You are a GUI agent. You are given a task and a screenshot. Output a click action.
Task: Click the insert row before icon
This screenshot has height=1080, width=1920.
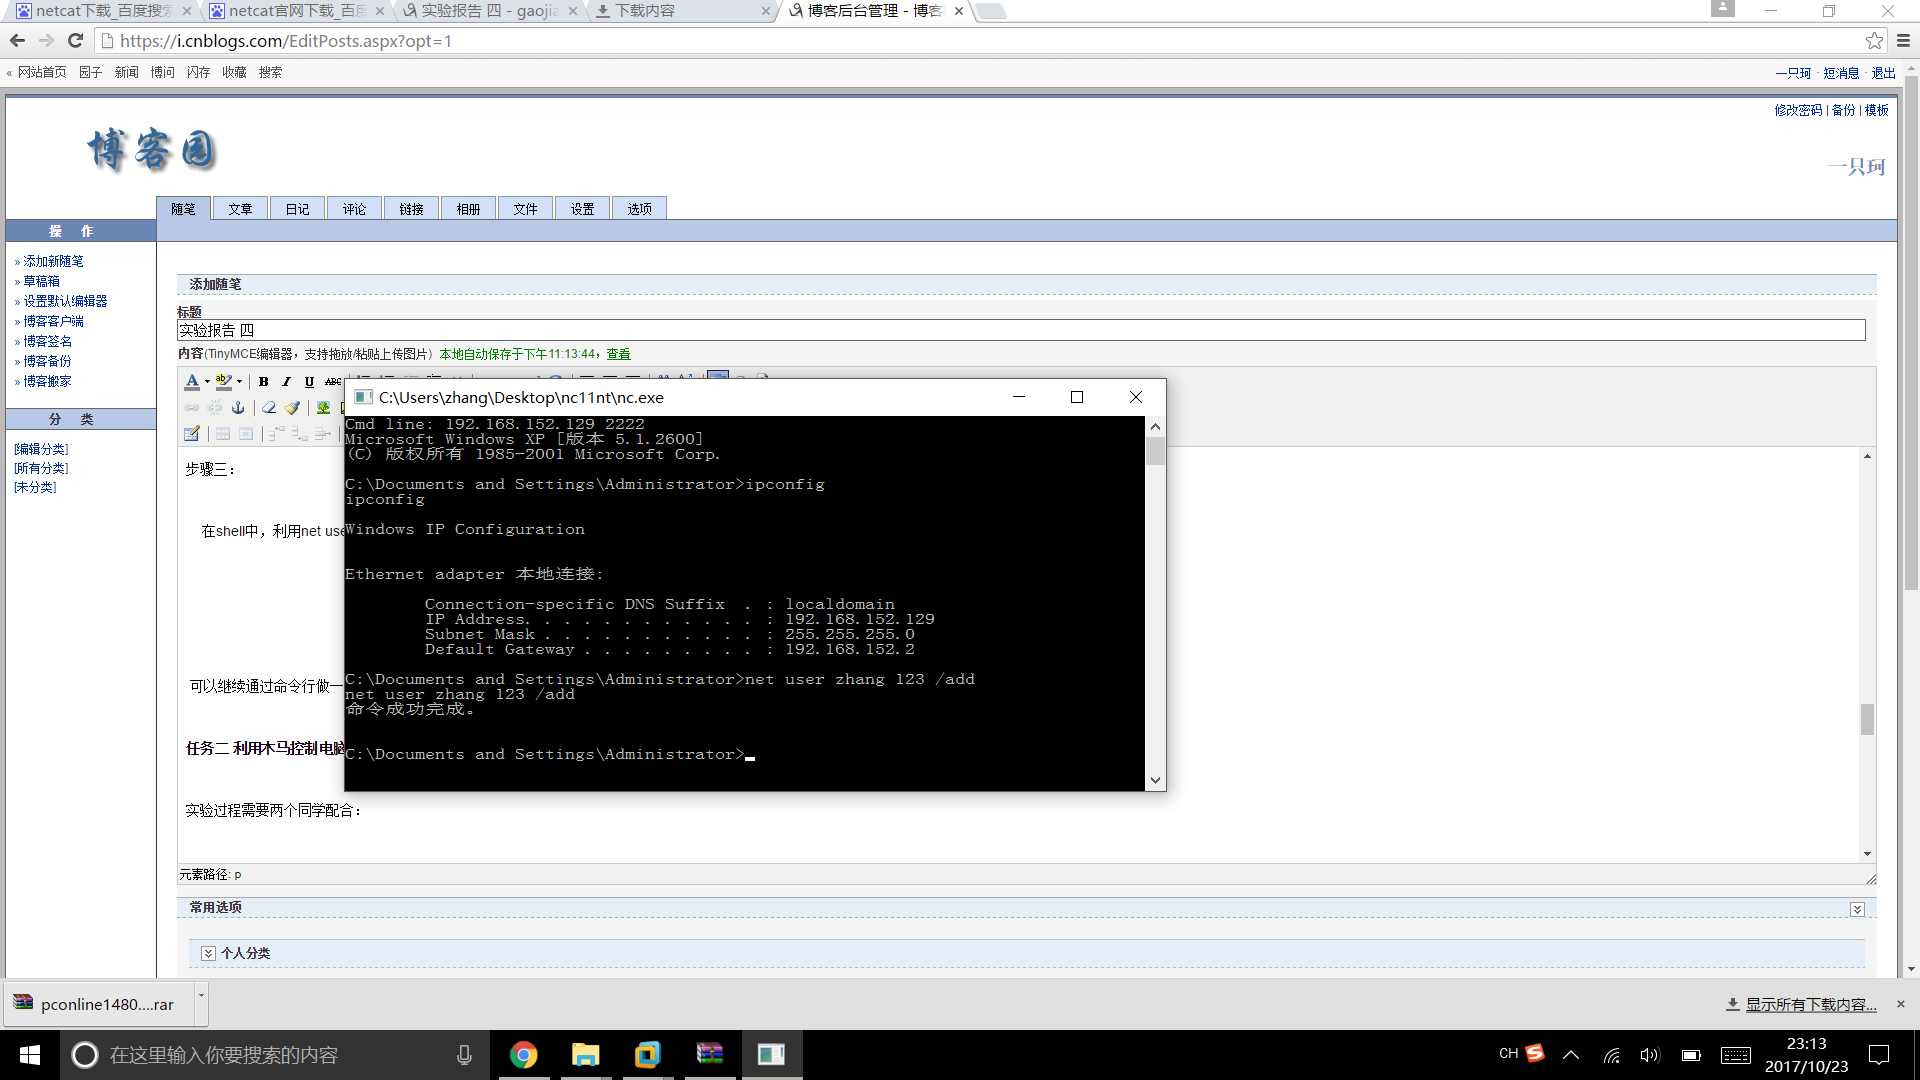pyautogui.click(x=277, y=434)
